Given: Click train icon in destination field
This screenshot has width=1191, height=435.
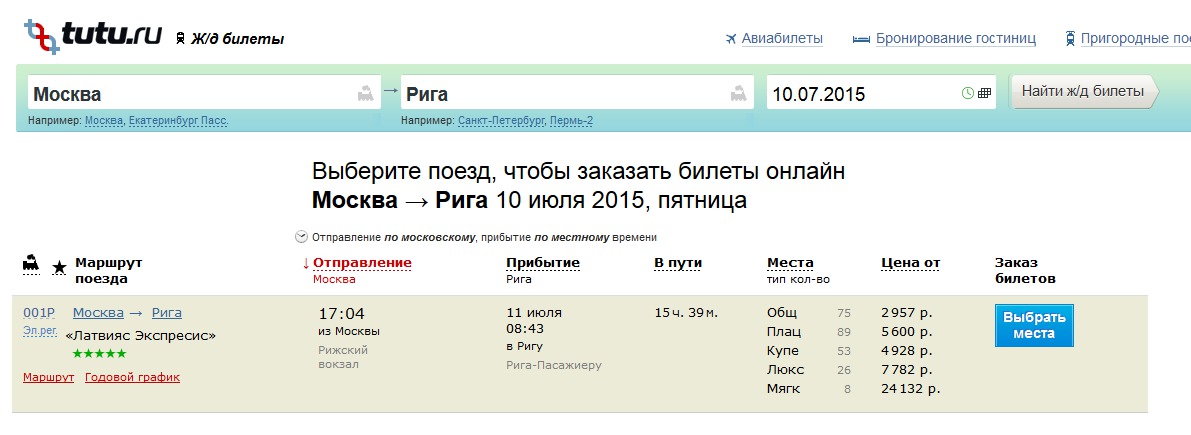Looking at the screenshot, I should (x=739, y=94).
